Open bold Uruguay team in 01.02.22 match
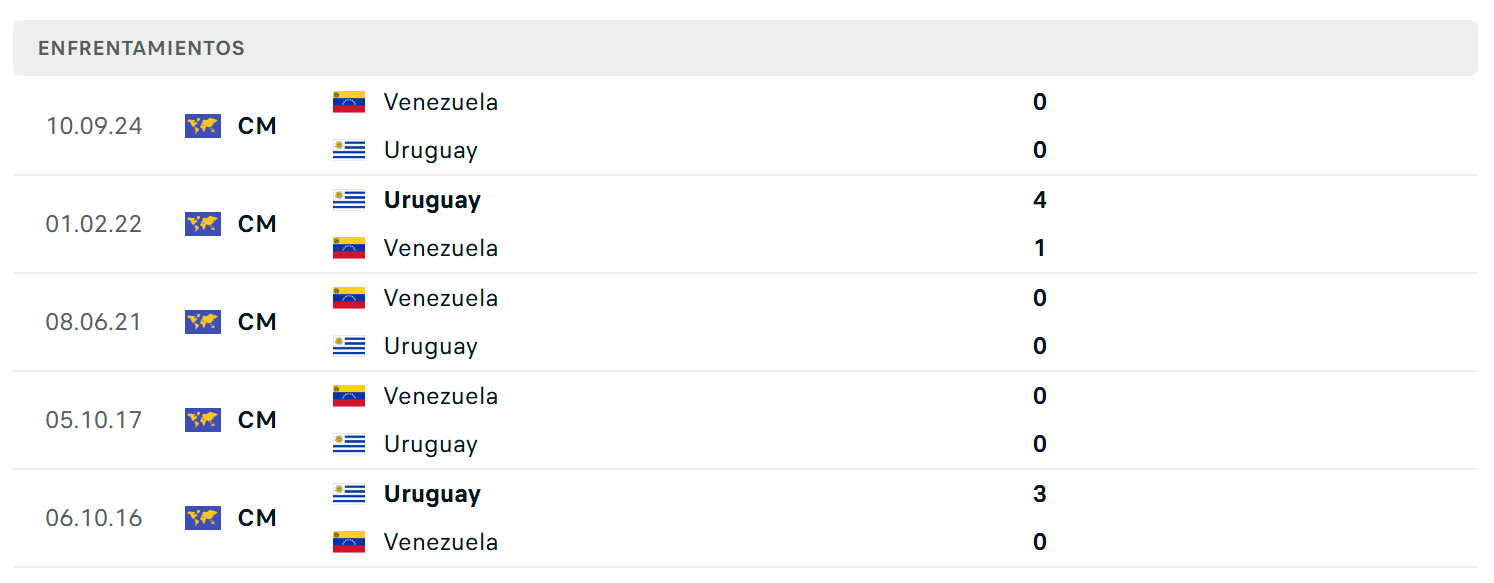This screenshot has height=583, width=1494. (432, 201)
